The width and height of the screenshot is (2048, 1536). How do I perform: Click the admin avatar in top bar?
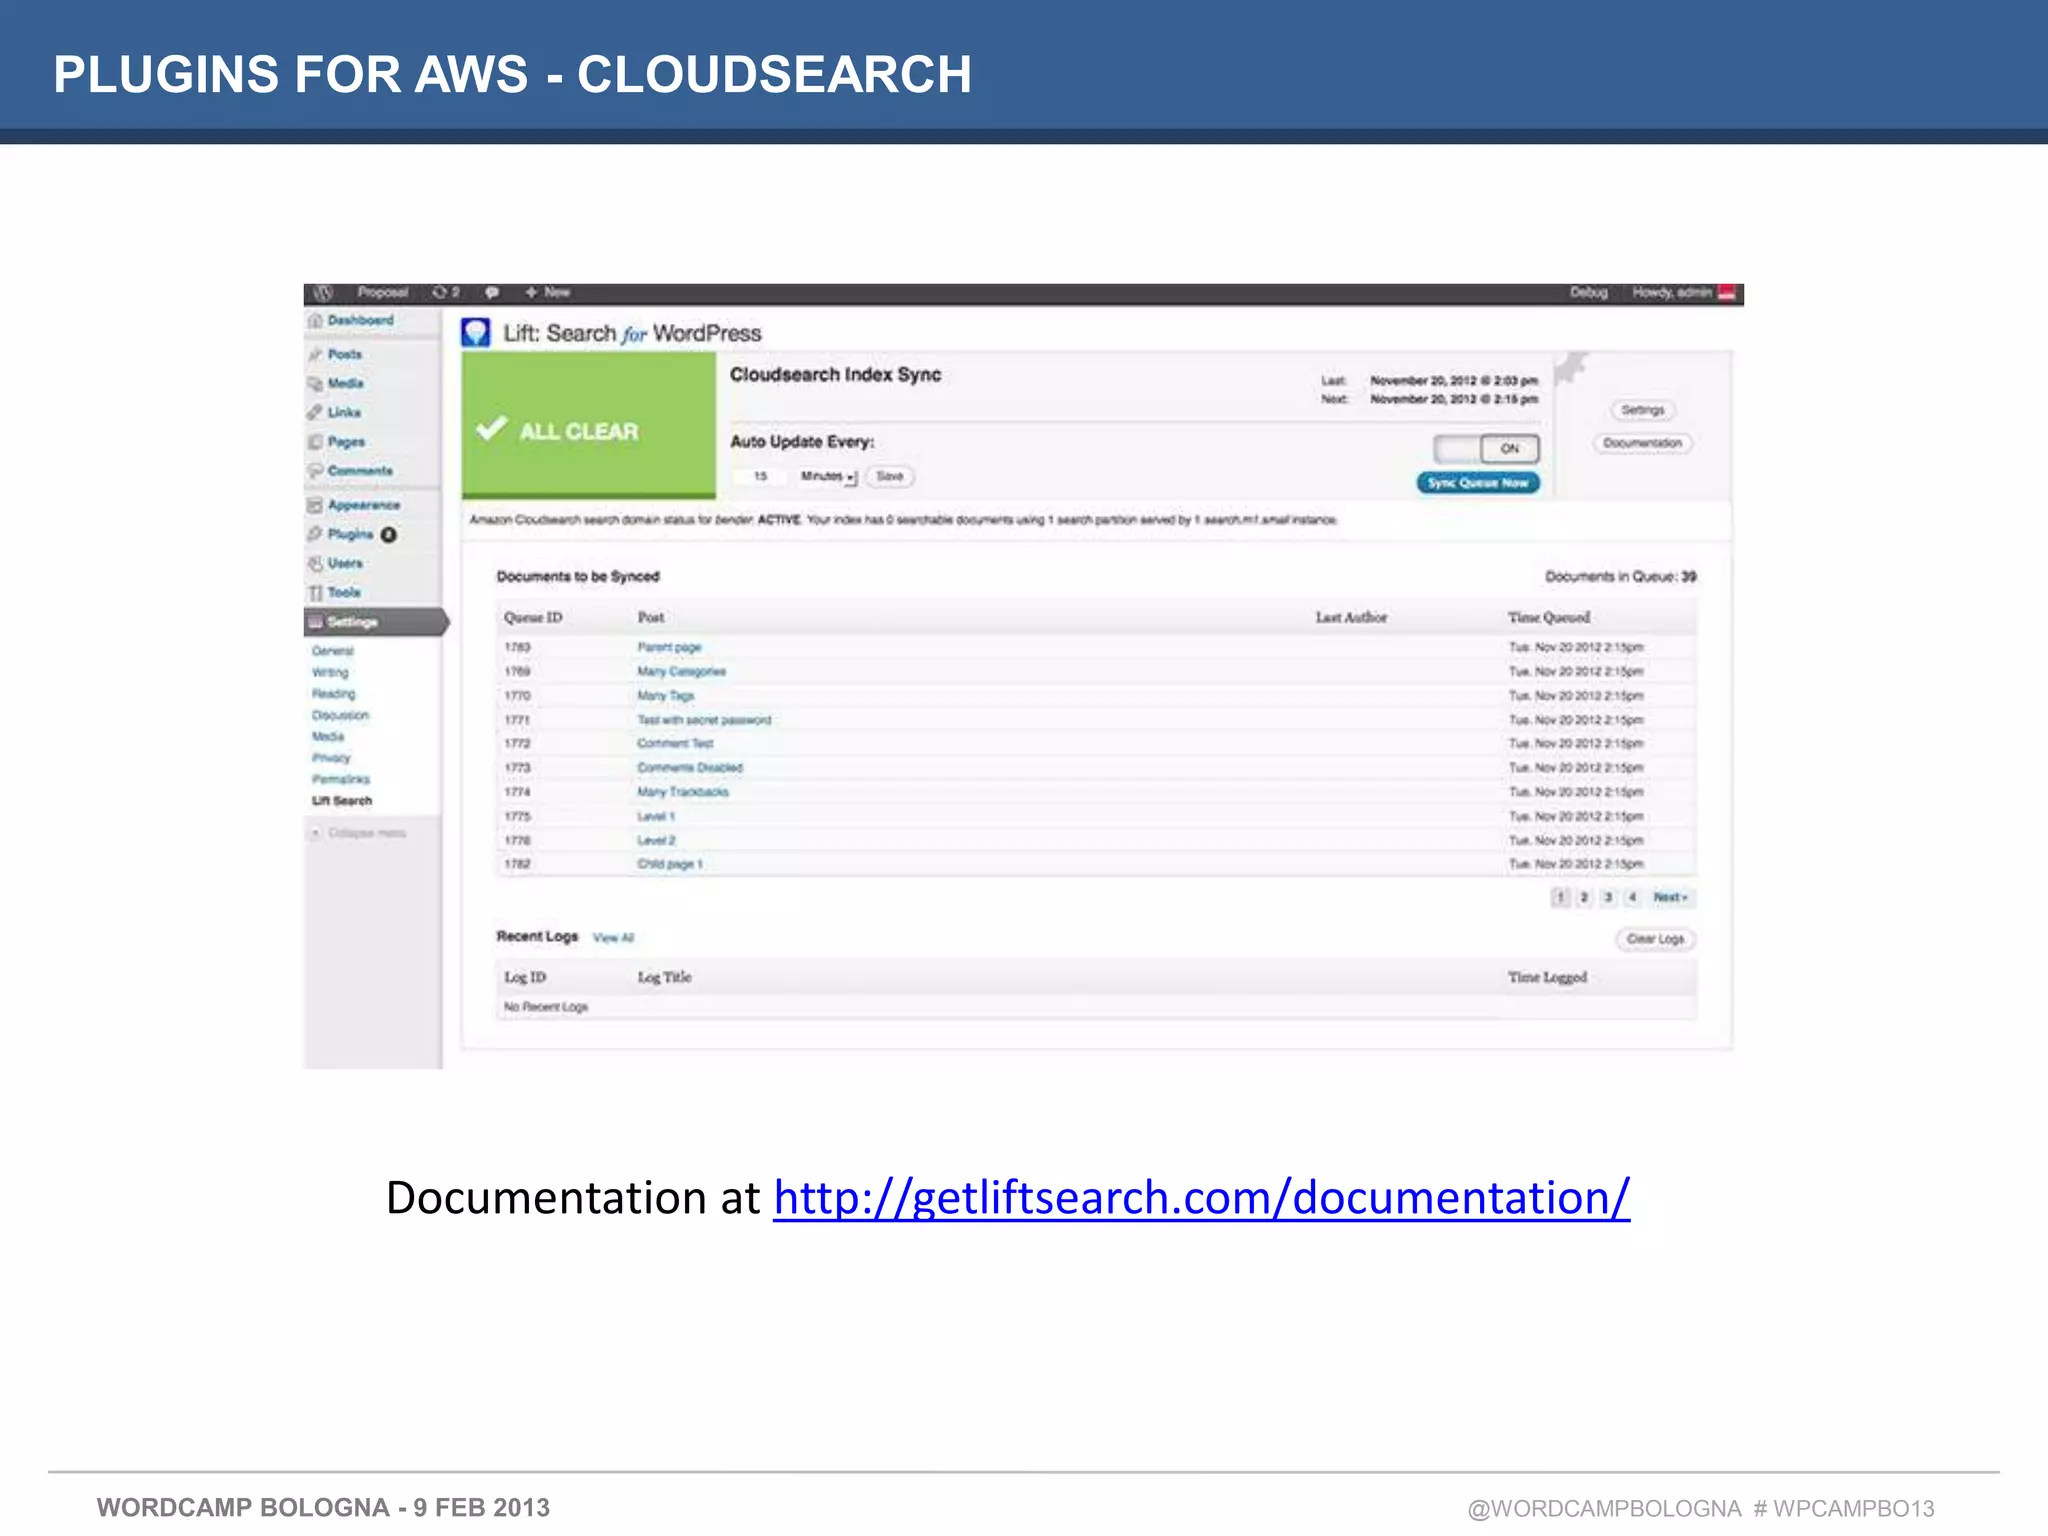click(x=1727, y=293)
